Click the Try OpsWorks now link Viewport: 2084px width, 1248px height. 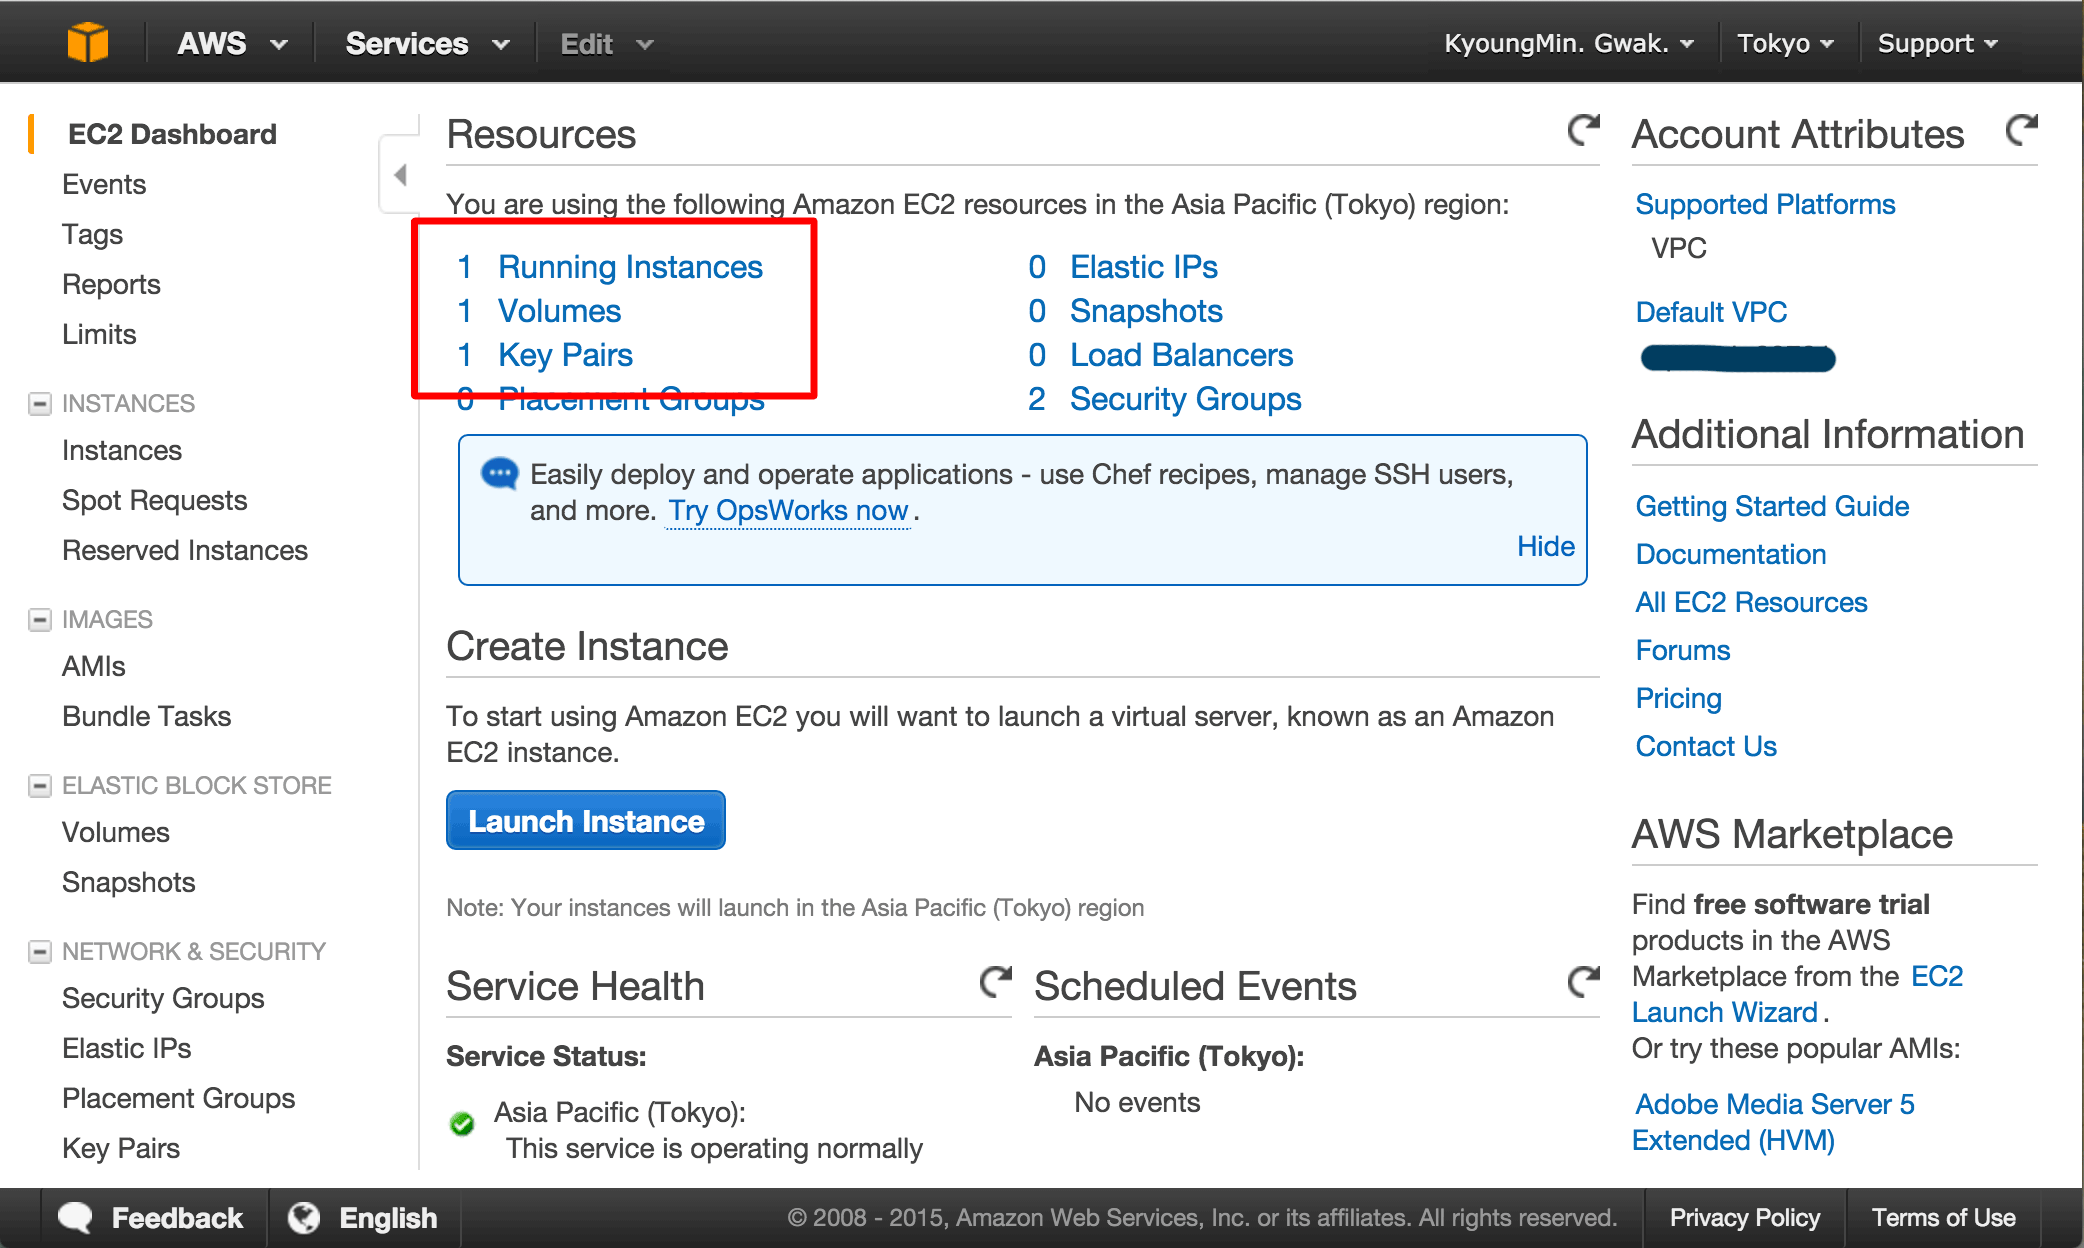788,510
